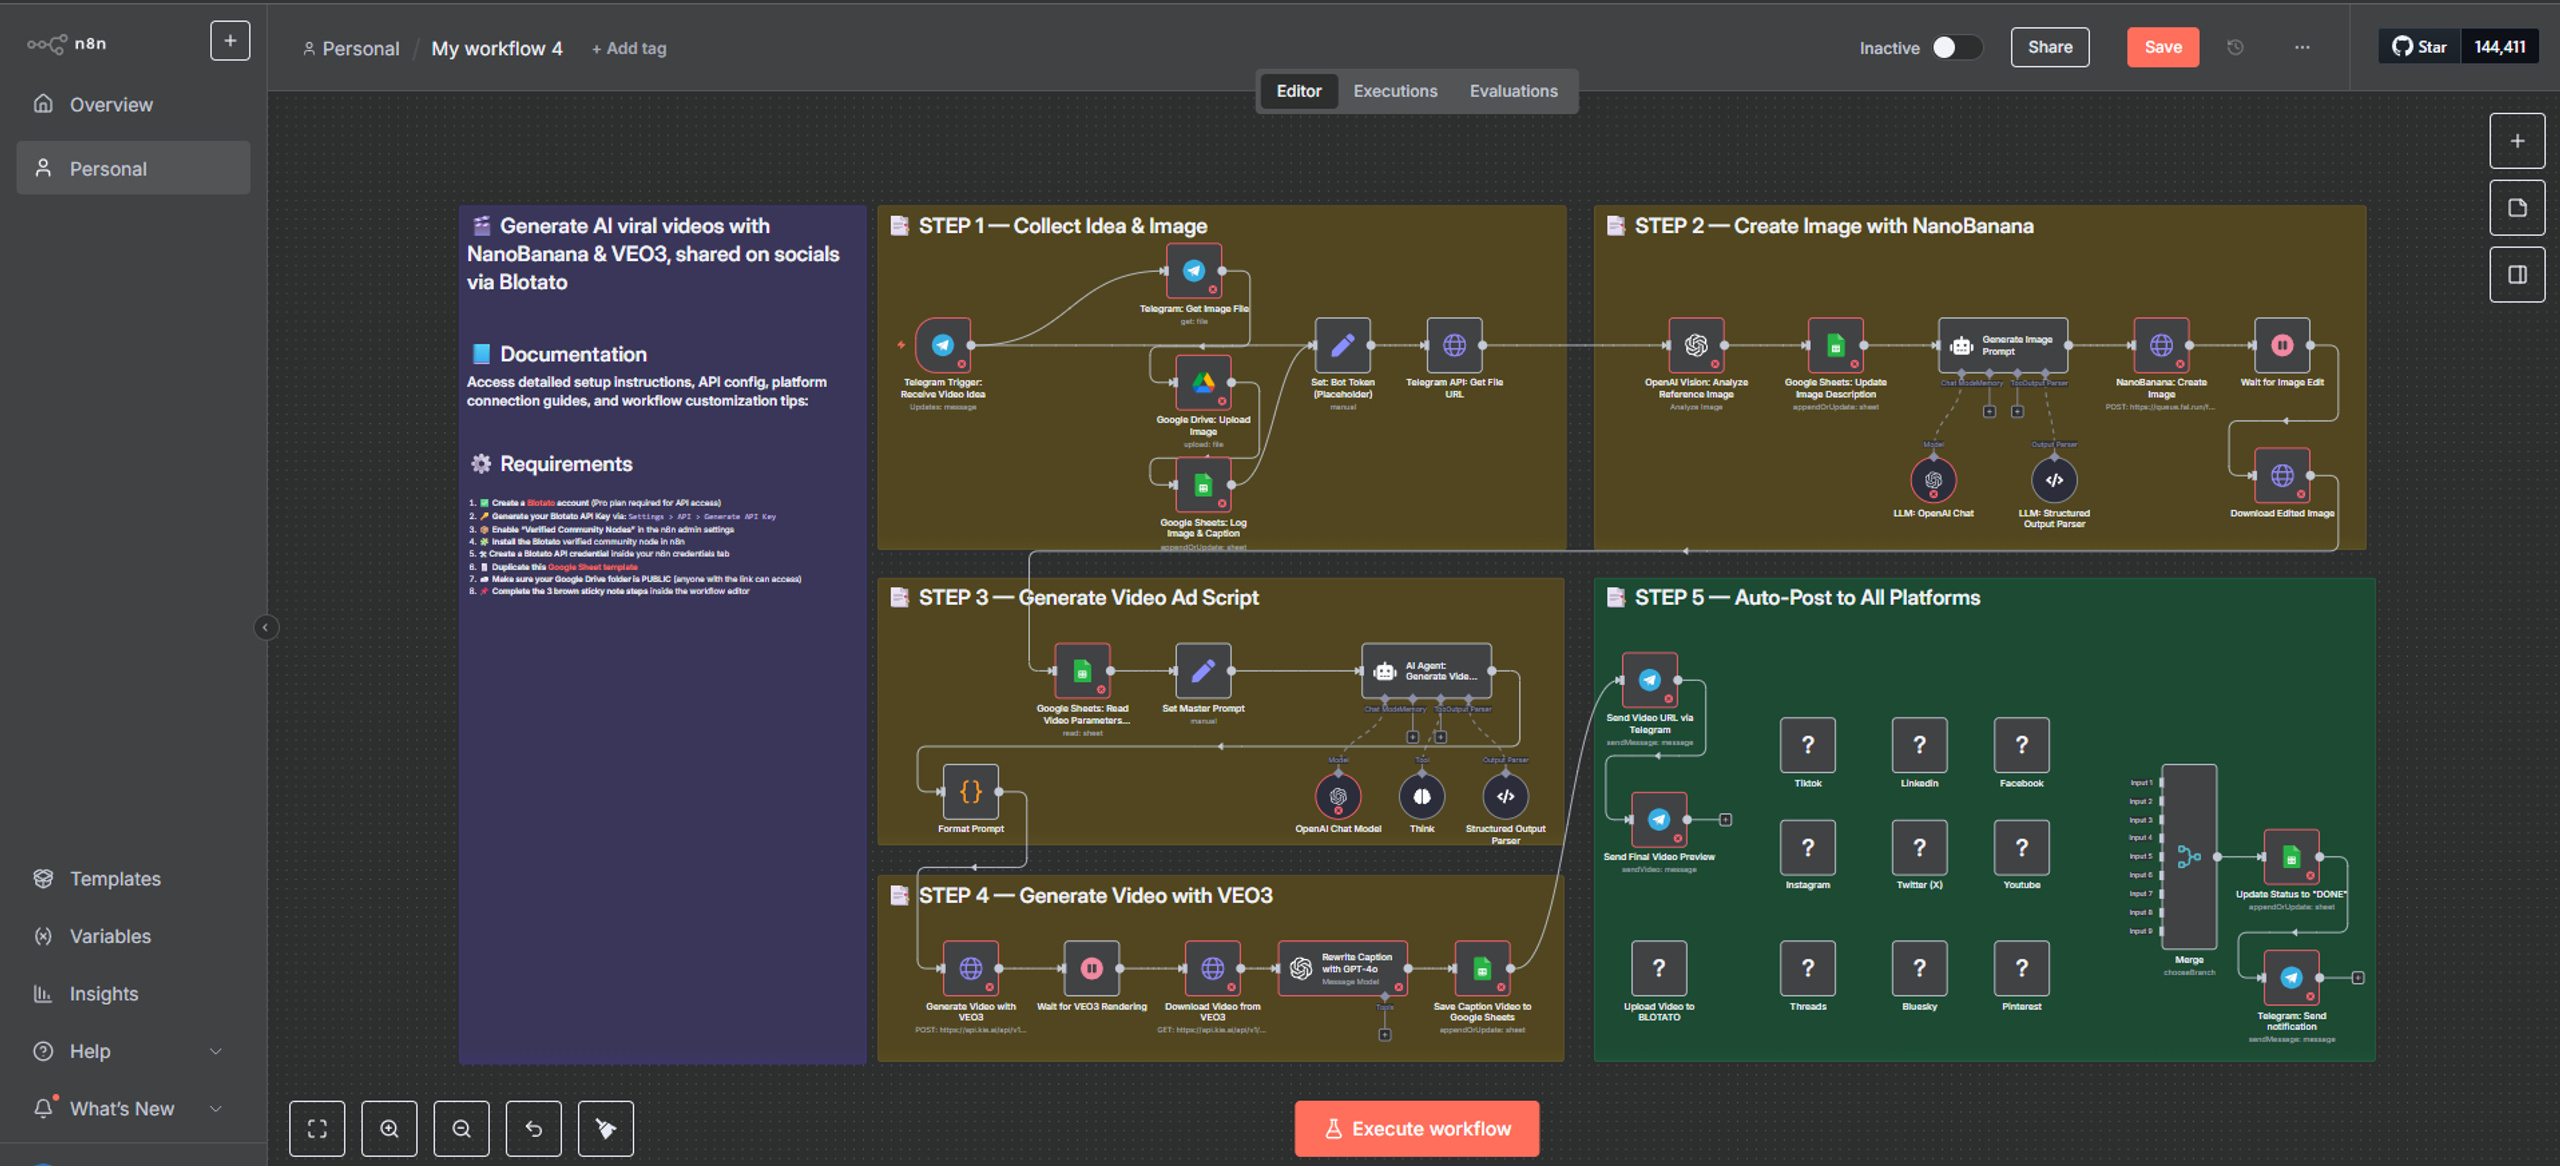Open Save Caption Video to Google Sheets node
The width and height of the screenshot is (2560, 1166).
point(1482,968)
